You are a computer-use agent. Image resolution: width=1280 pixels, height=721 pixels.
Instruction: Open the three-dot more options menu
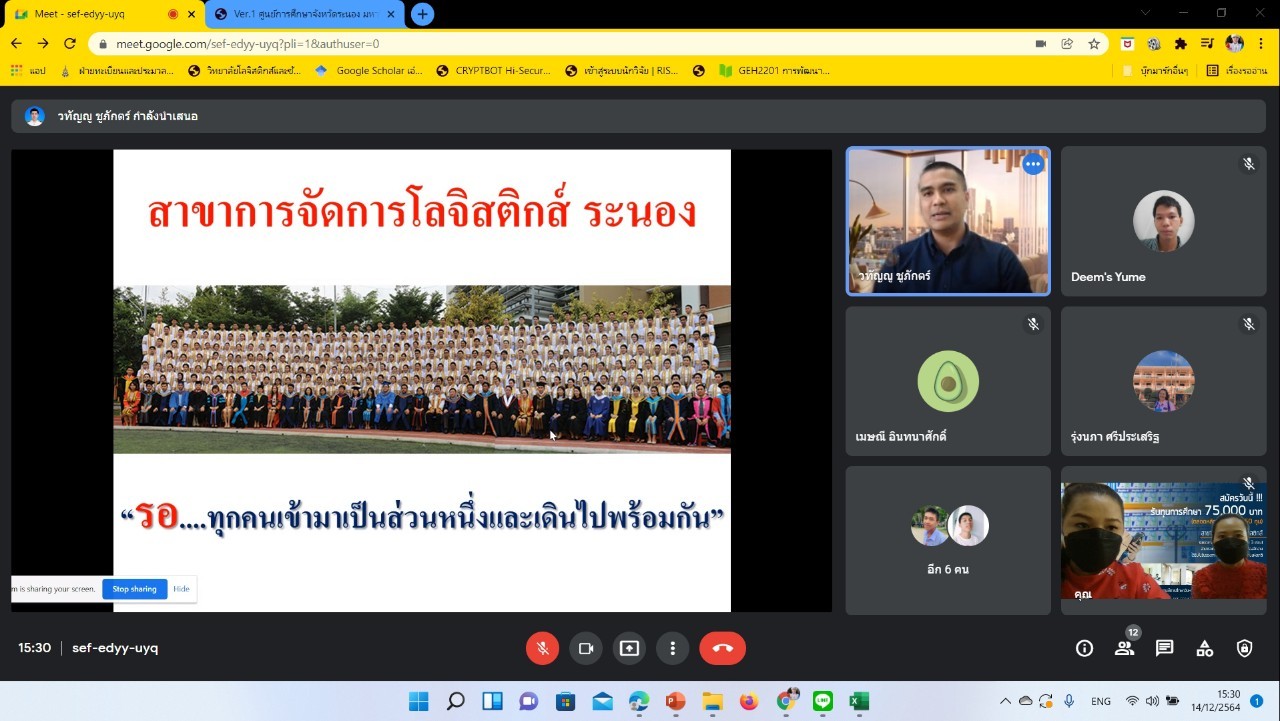tap(672, 648)
